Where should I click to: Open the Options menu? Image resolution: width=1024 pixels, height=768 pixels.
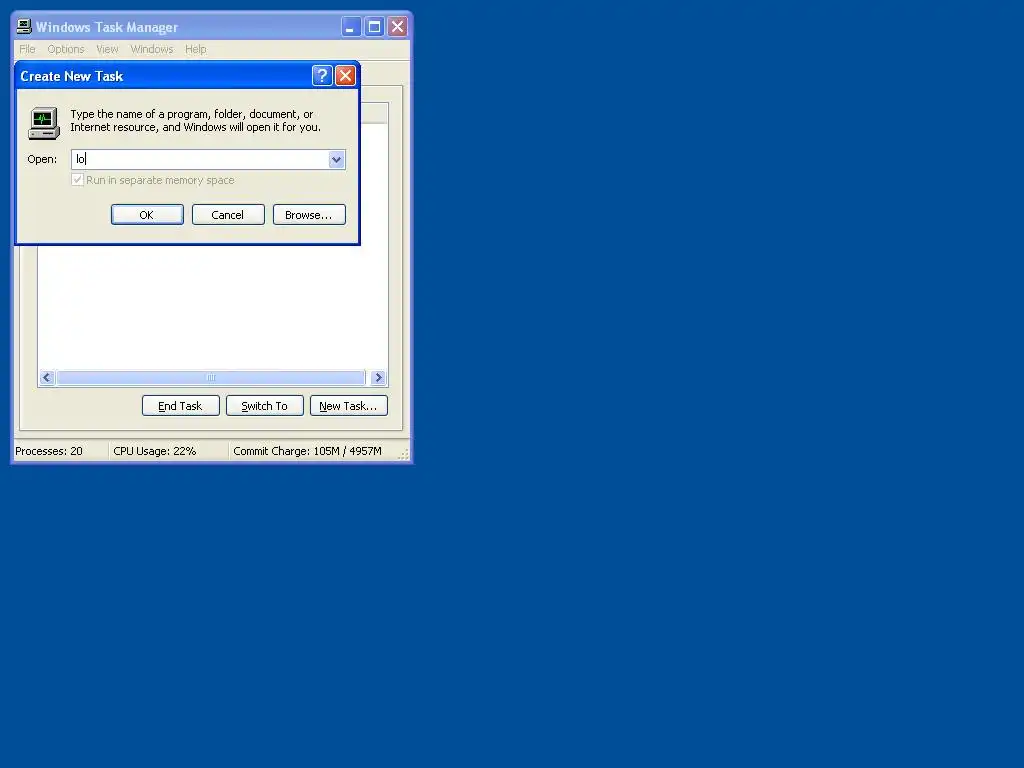[66, 49]
